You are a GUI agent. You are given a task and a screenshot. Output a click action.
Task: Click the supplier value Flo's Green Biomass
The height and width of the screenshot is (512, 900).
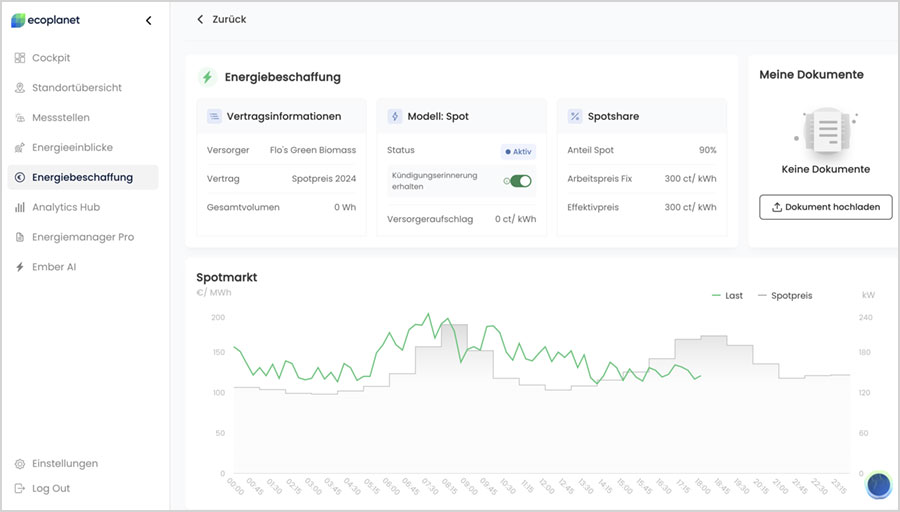[x=313, y=150]
